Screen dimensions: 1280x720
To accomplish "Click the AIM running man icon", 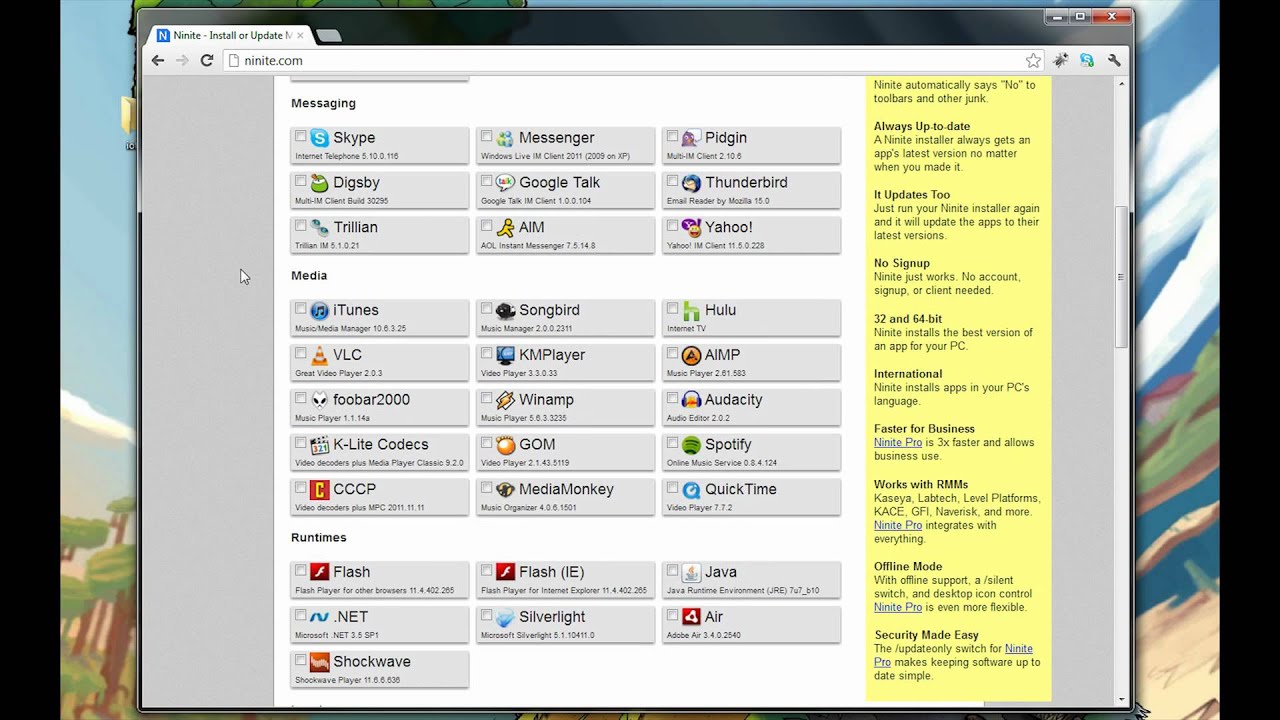I will 505,228.
